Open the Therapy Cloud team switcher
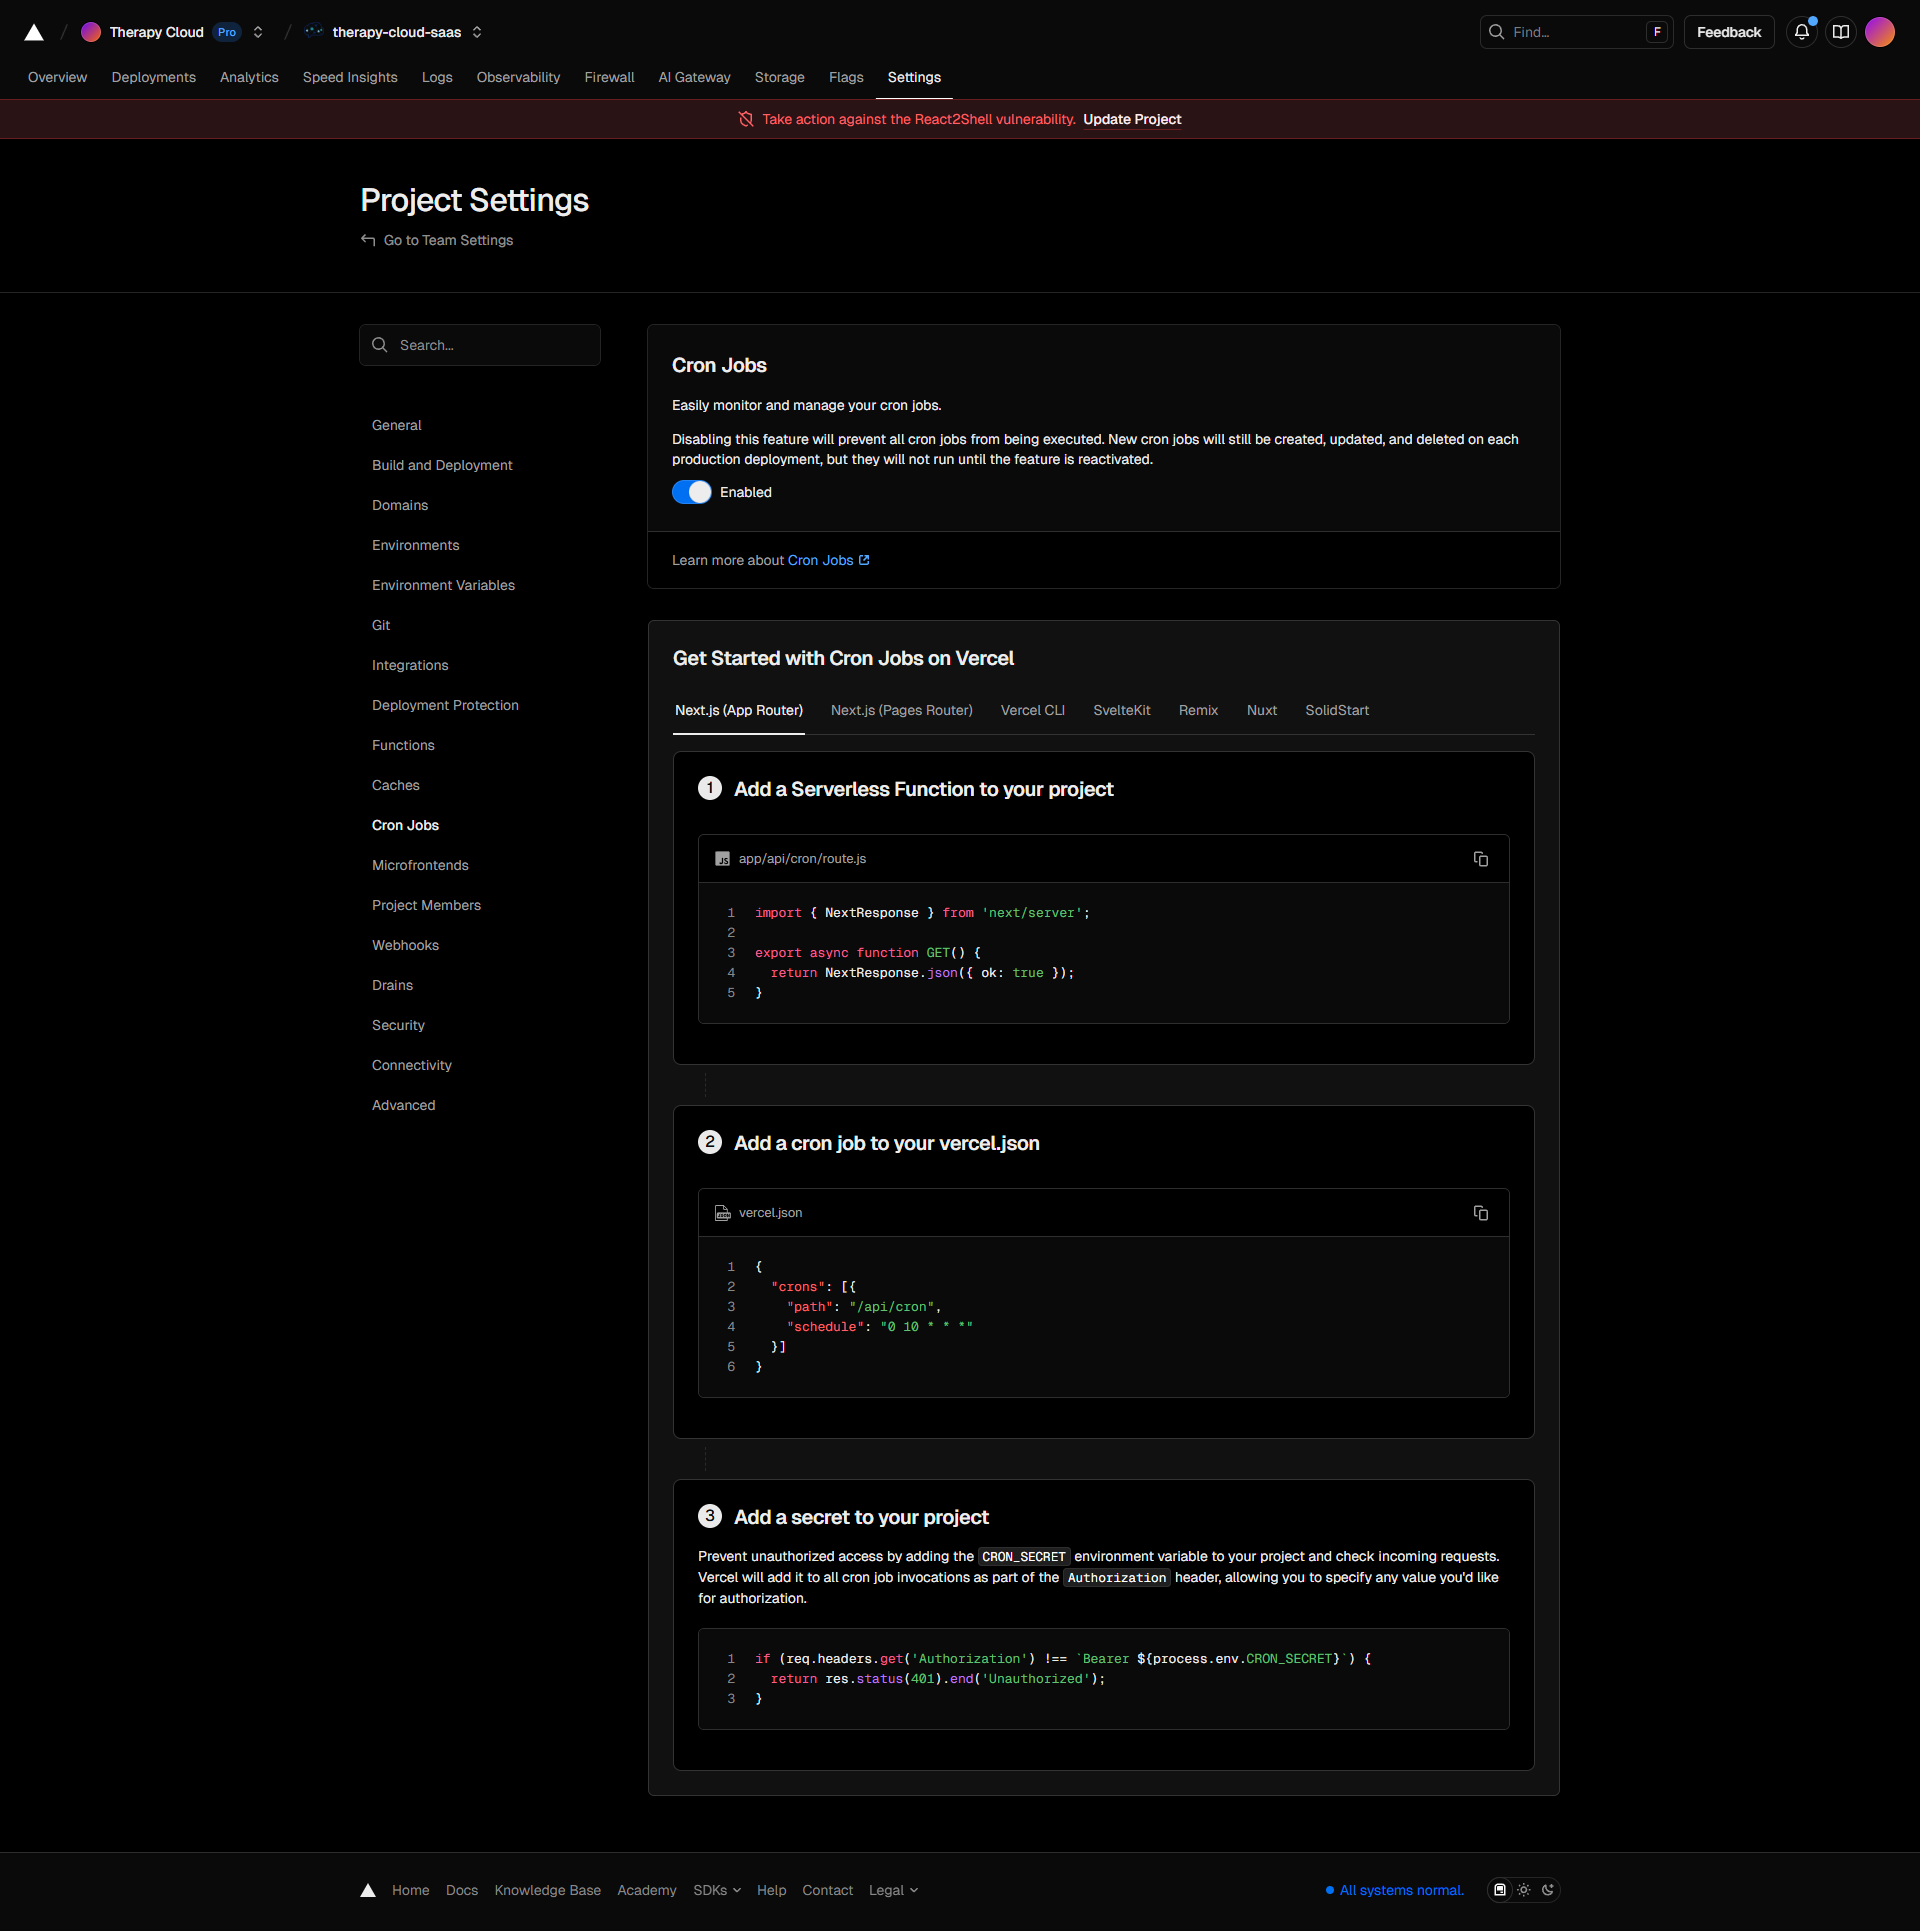1920x1931 pixels. point(258,32)
